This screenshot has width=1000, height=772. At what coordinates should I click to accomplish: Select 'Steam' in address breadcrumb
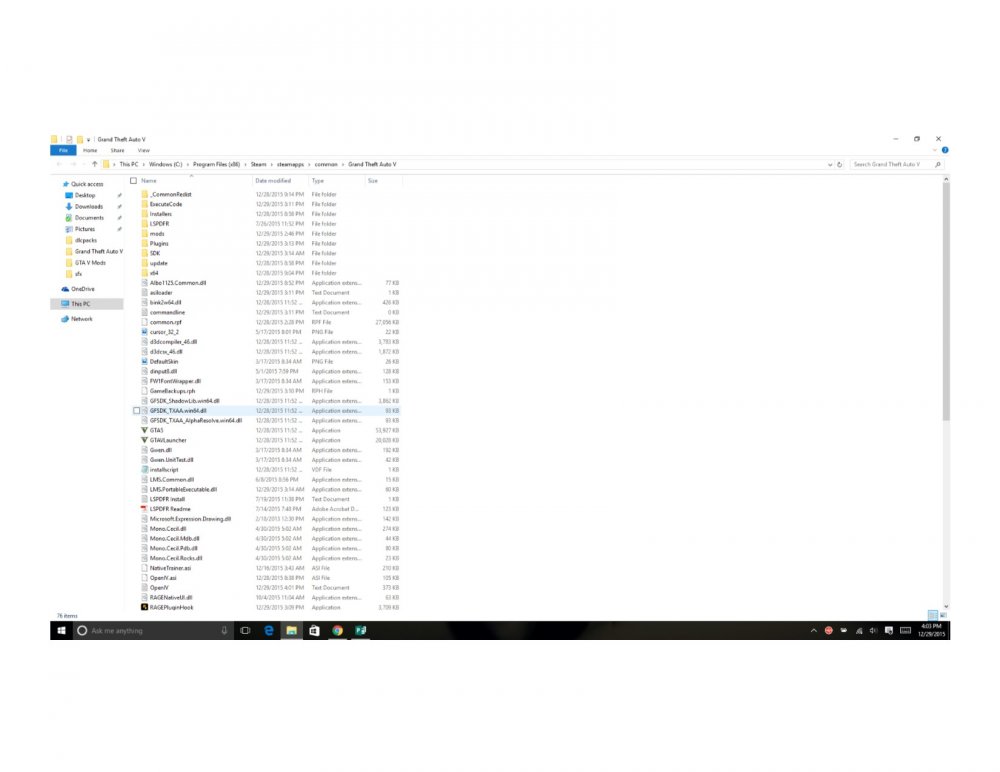[258, 165]
